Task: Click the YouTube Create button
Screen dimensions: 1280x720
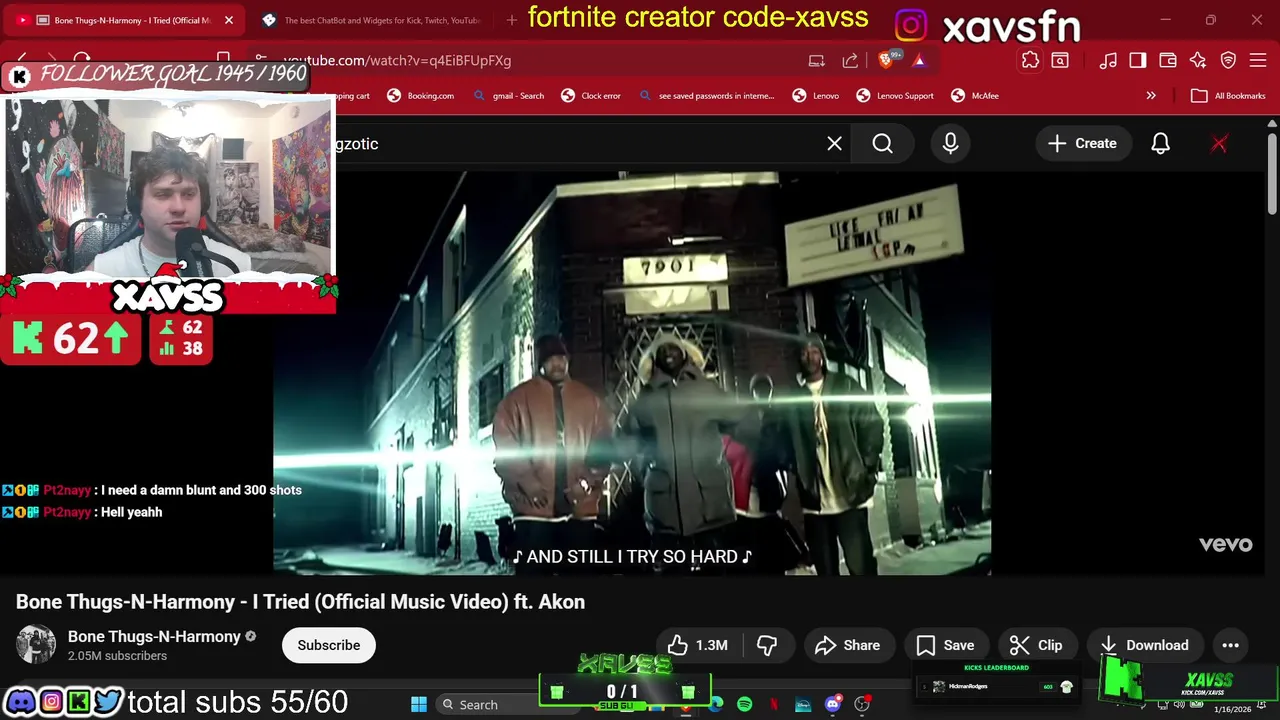Action: tap(1082, 144)
